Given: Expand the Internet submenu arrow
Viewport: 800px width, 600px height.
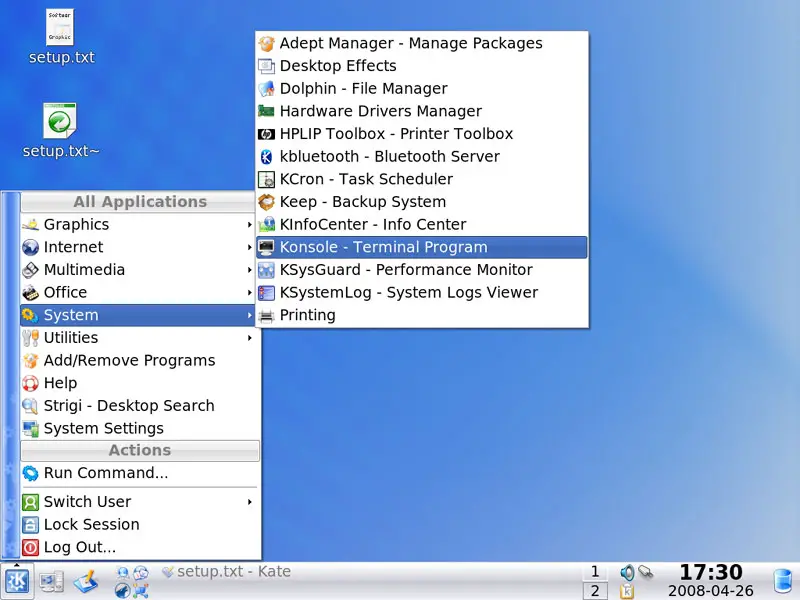Looking at the screenshot, I should coord(249,247).
